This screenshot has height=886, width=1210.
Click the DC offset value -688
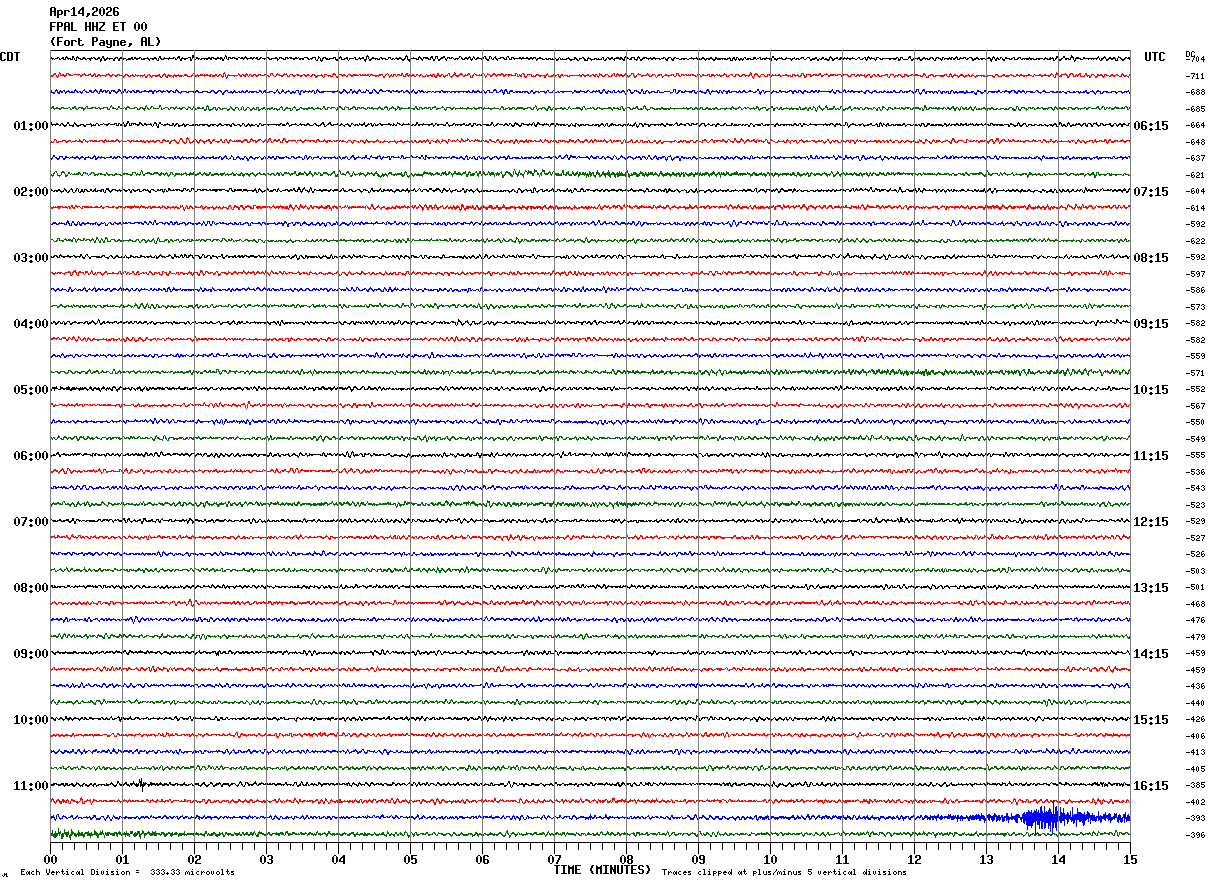pos(1195,93)
